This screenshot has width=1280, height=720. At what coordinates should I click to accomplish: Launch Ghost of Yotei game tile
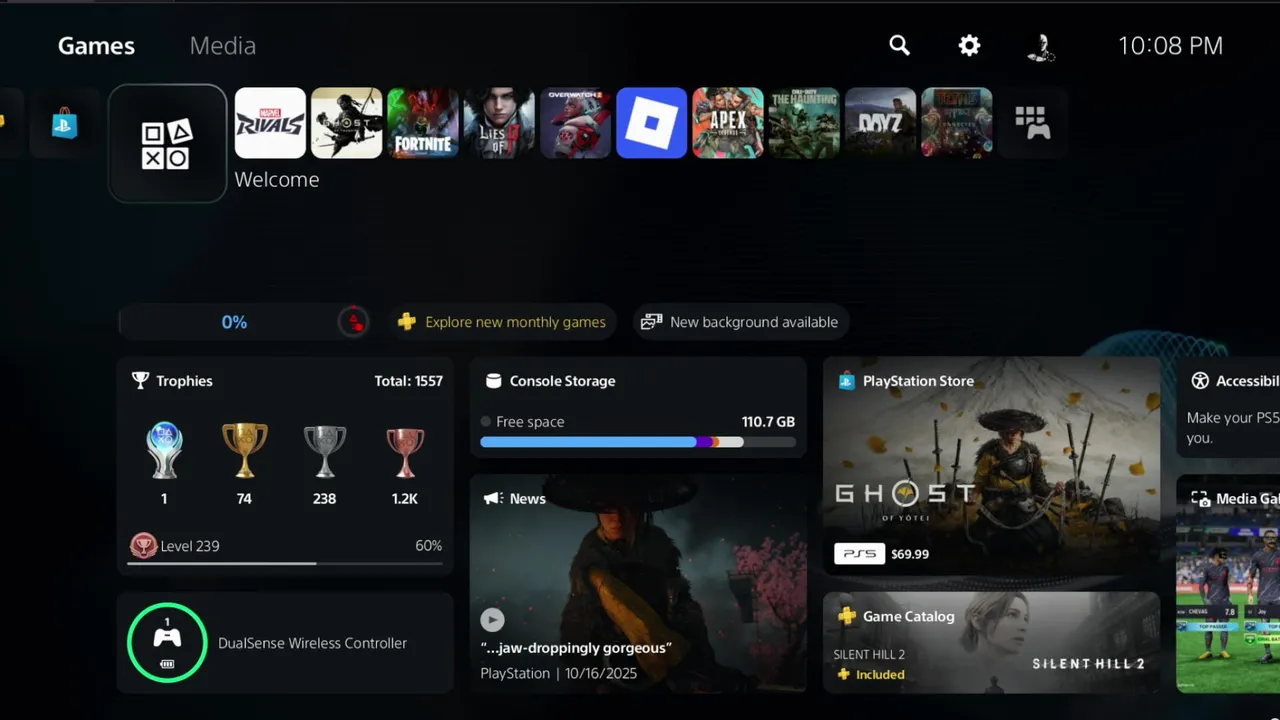[347, 123]
